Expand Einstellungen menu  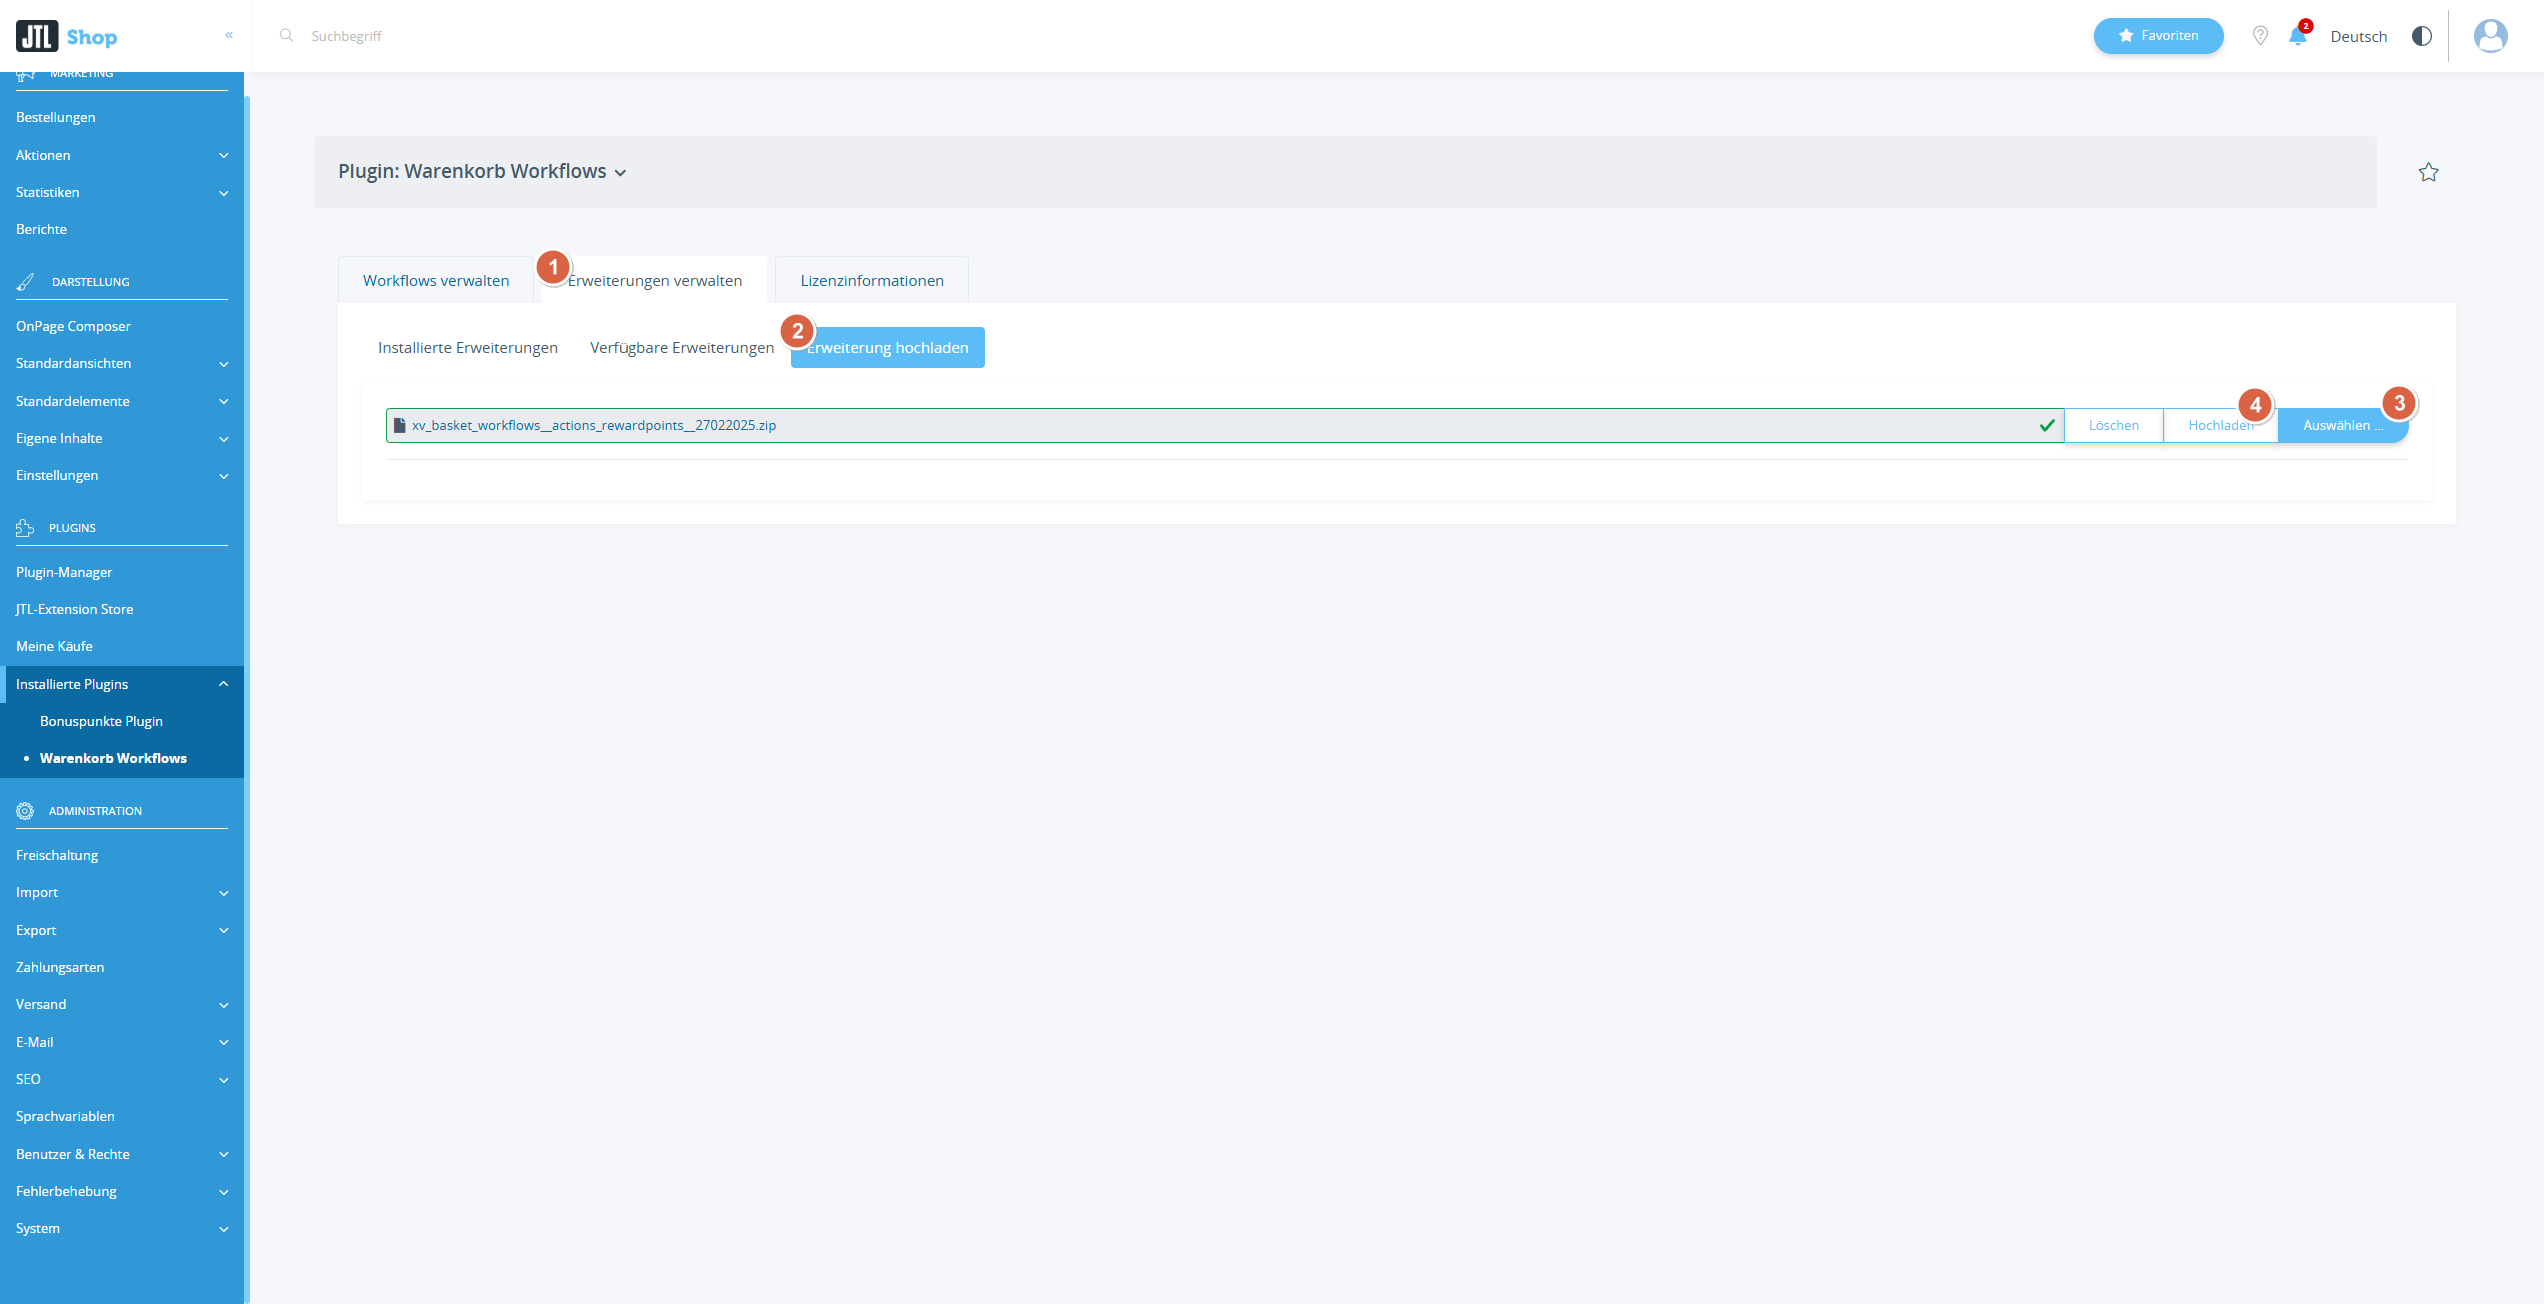click(122, 475)
